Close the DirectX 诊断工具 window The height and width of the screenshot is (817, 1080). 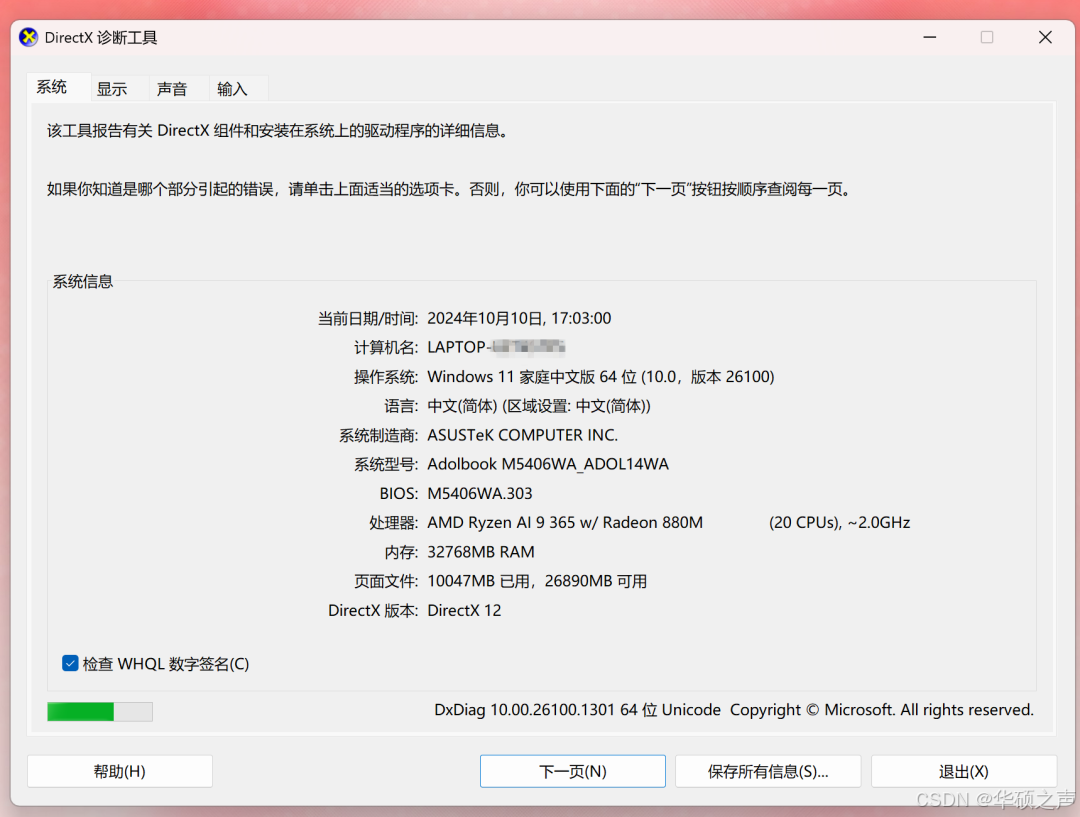pyautogui.click(x=1045, y=37)
